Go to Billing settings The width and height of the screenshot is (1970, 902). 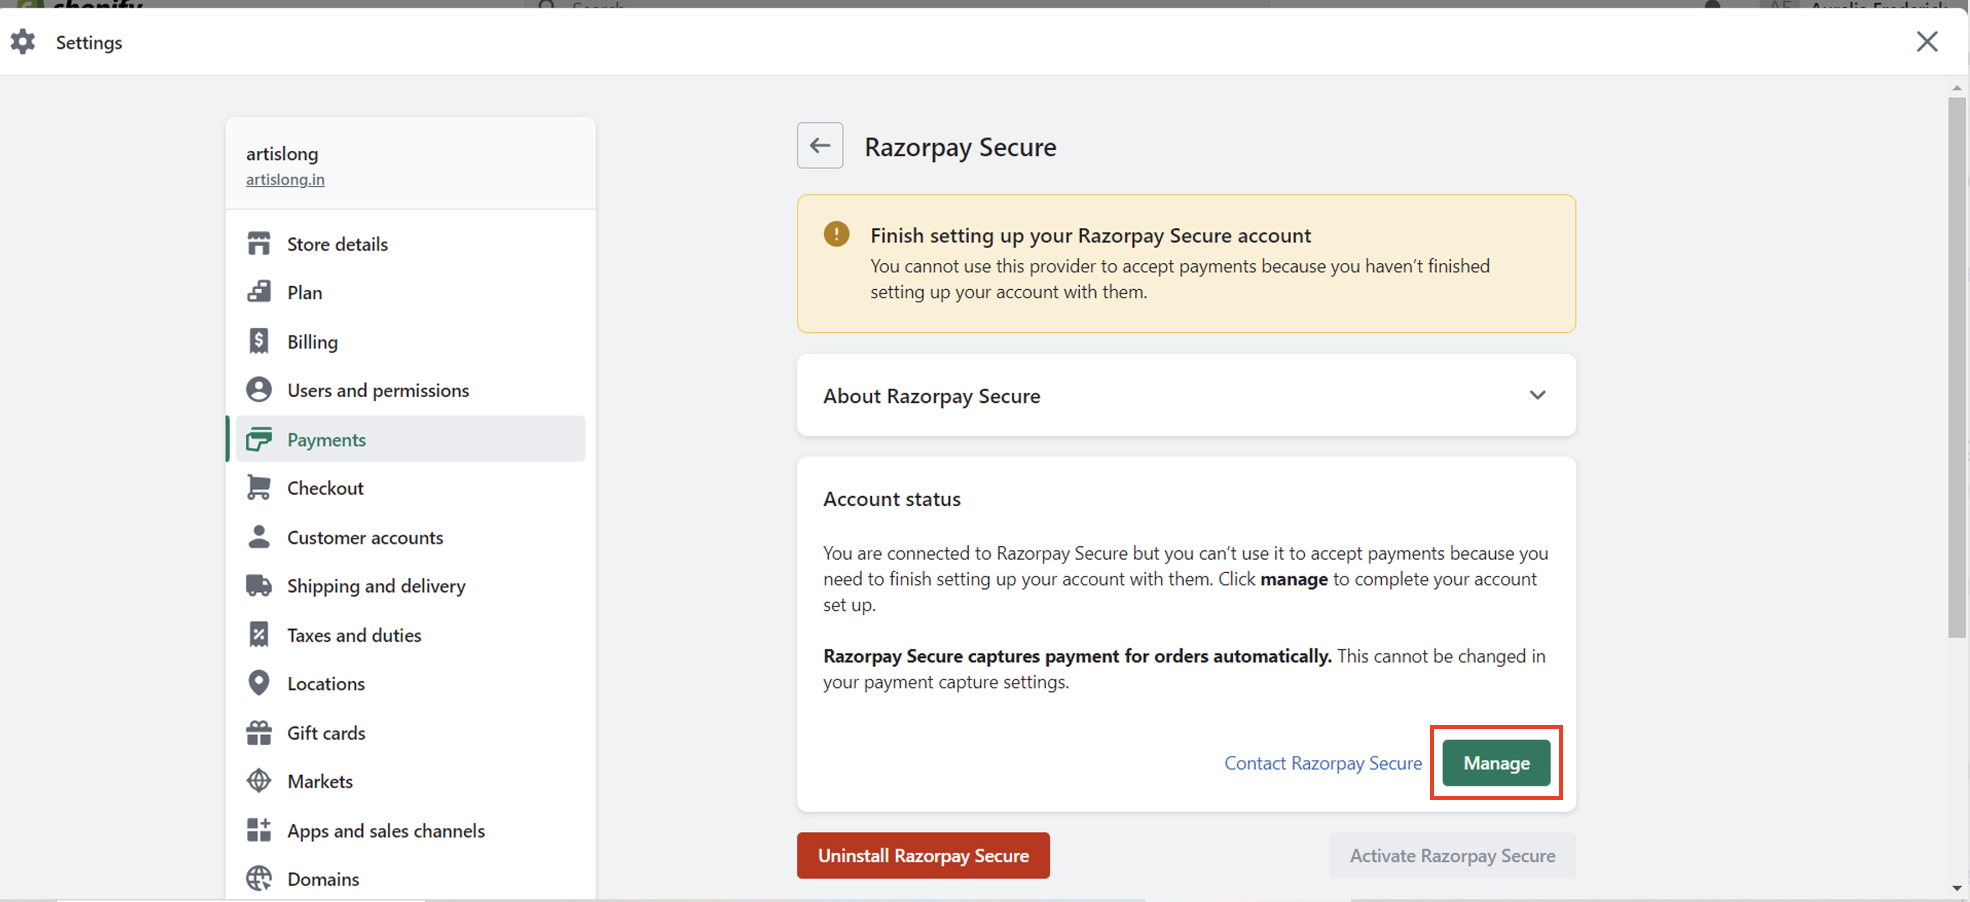click(x=408, y=341)
